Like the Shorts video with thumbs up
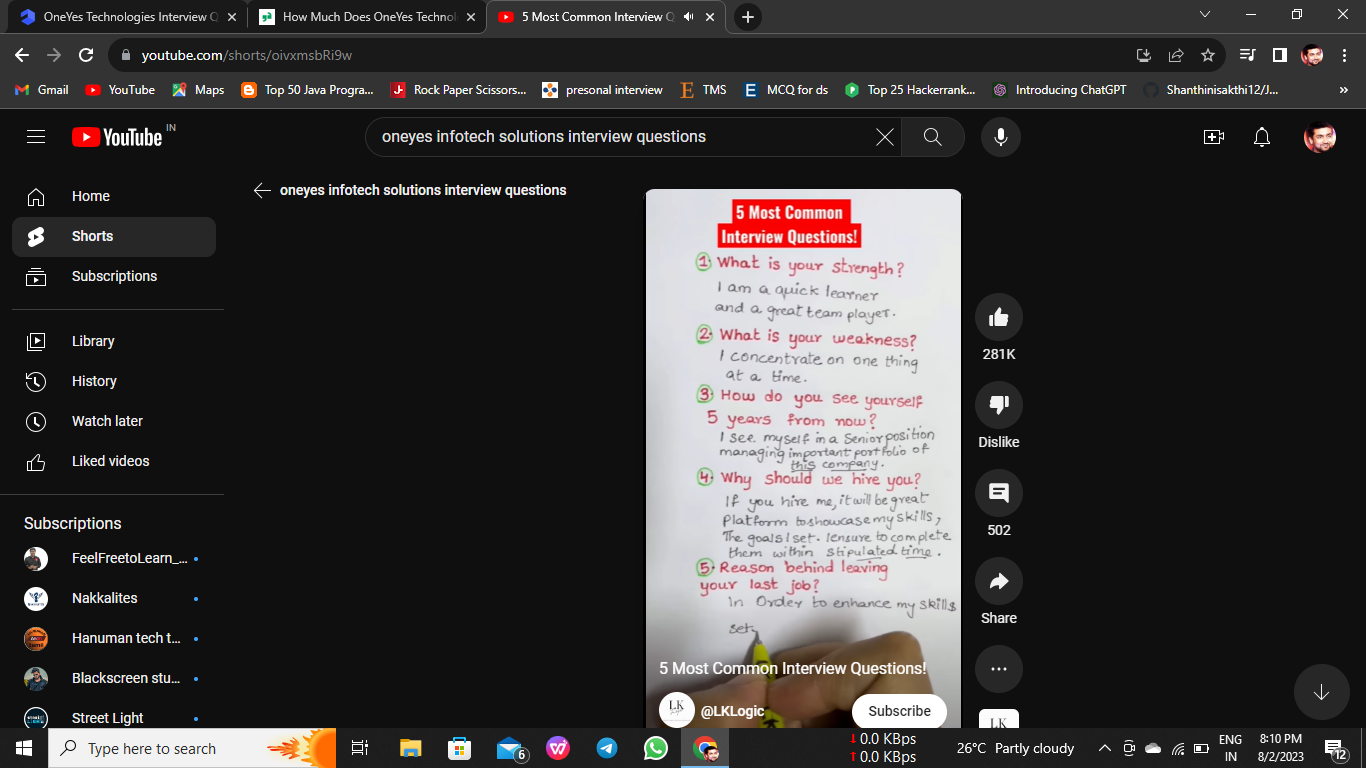Viewport: 1366px width, 768px height. (998, 318)
